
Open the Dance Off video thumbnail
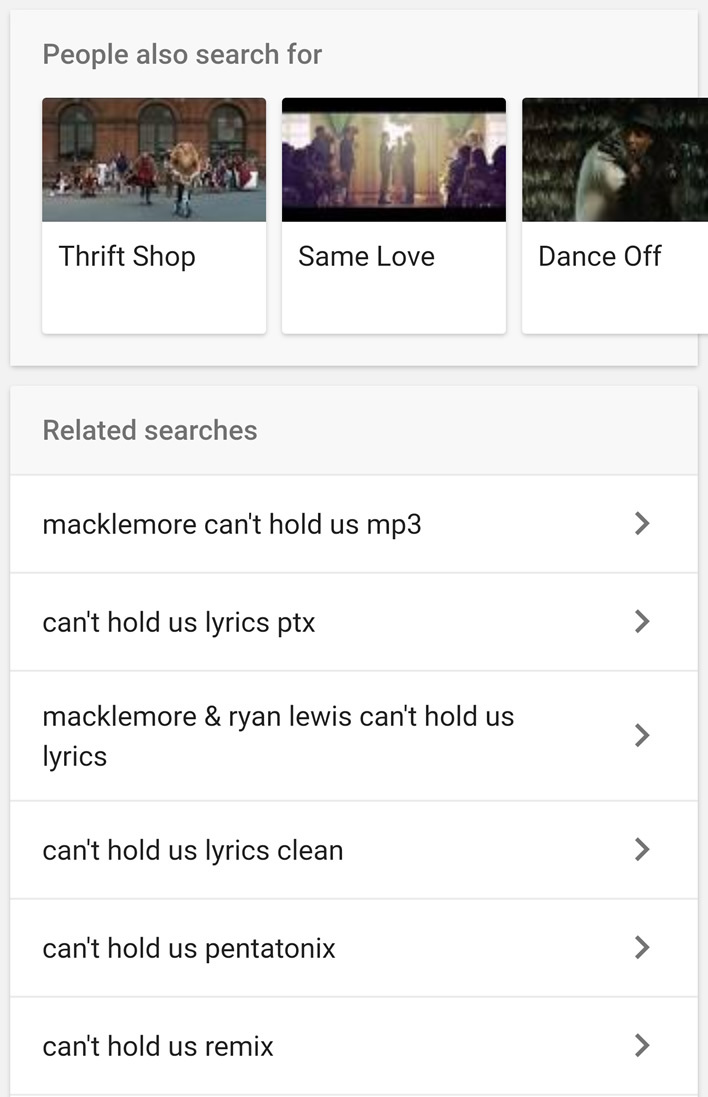614,160
